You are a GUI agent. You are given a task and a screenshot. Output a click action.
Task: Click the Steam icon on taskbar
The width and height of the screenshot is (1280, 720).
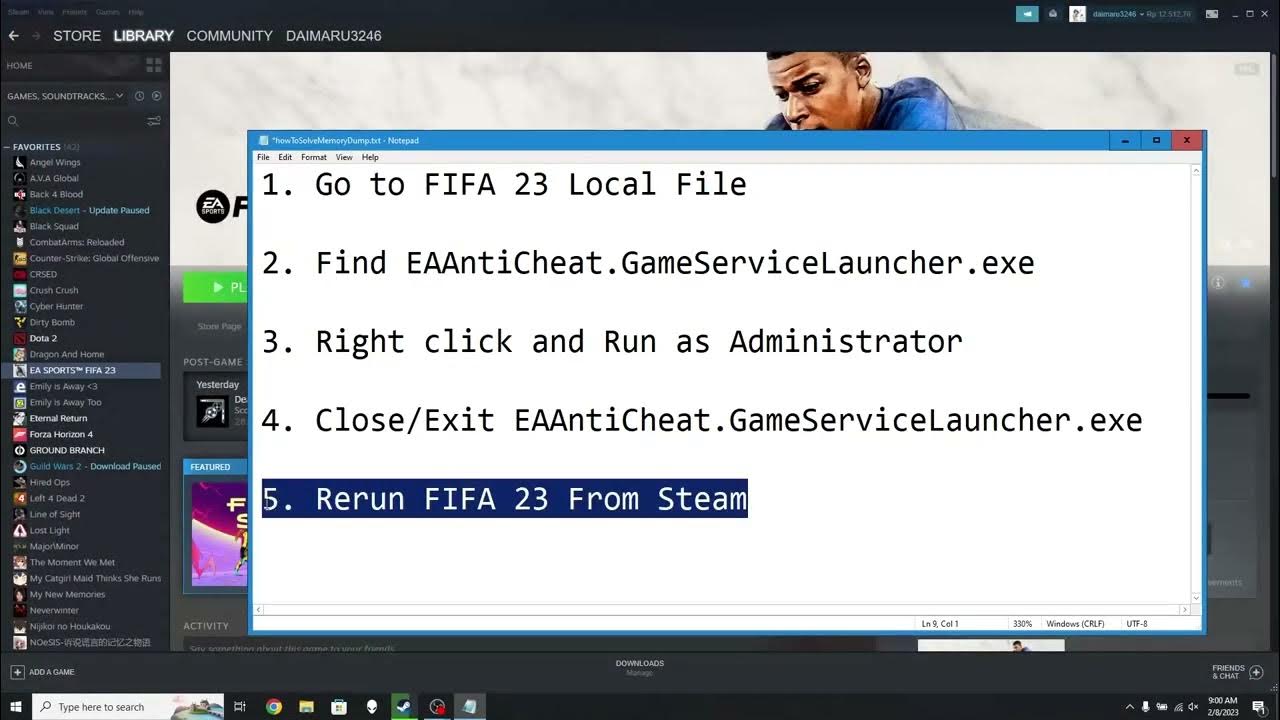404,707
